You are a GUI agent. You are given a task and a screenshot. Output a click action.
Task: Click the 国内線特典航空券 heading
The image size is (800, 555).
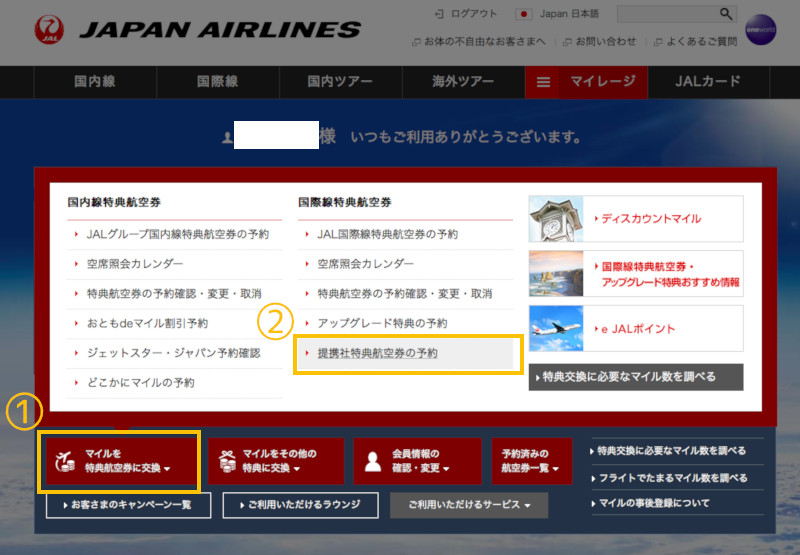(x=114, y=203)
